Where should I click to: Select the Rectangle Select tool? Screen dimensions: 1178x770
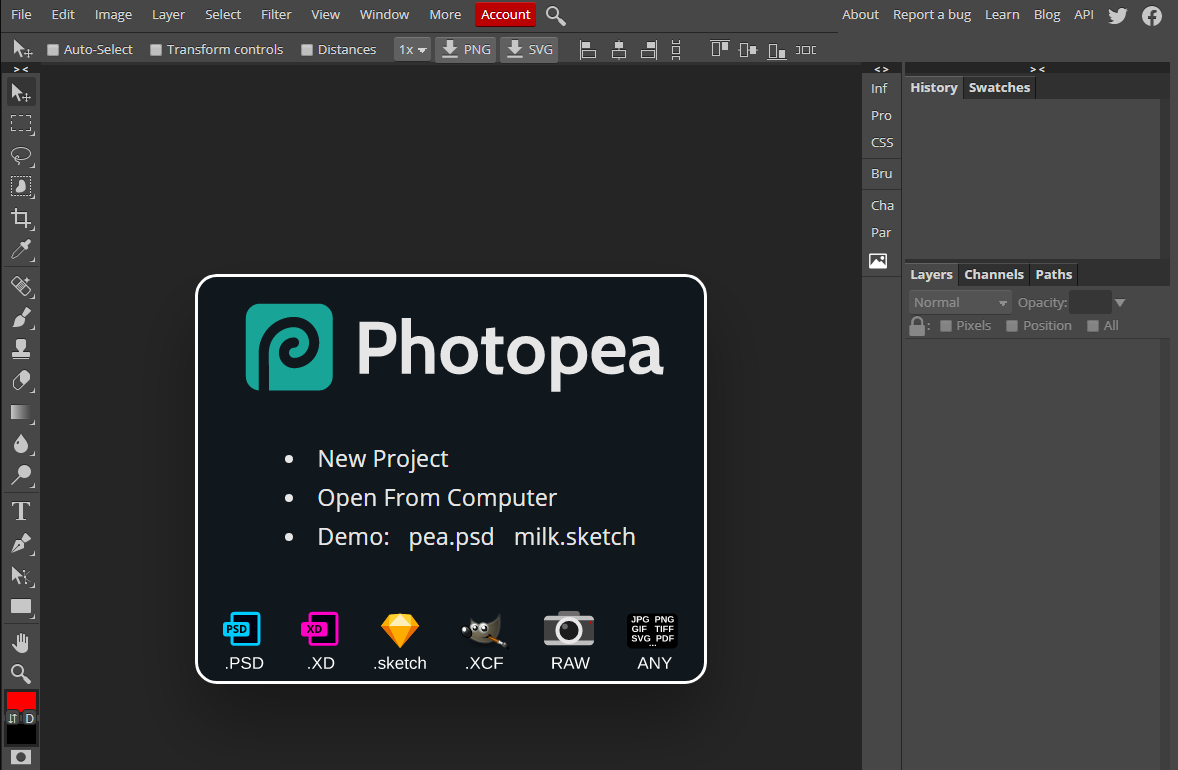tap(21, 124)
